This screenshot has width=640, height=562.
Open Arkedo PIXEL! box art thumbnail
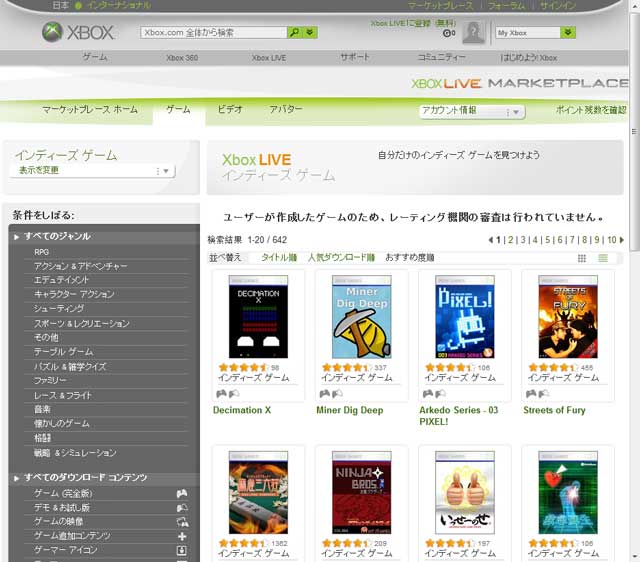coord(465,317)
